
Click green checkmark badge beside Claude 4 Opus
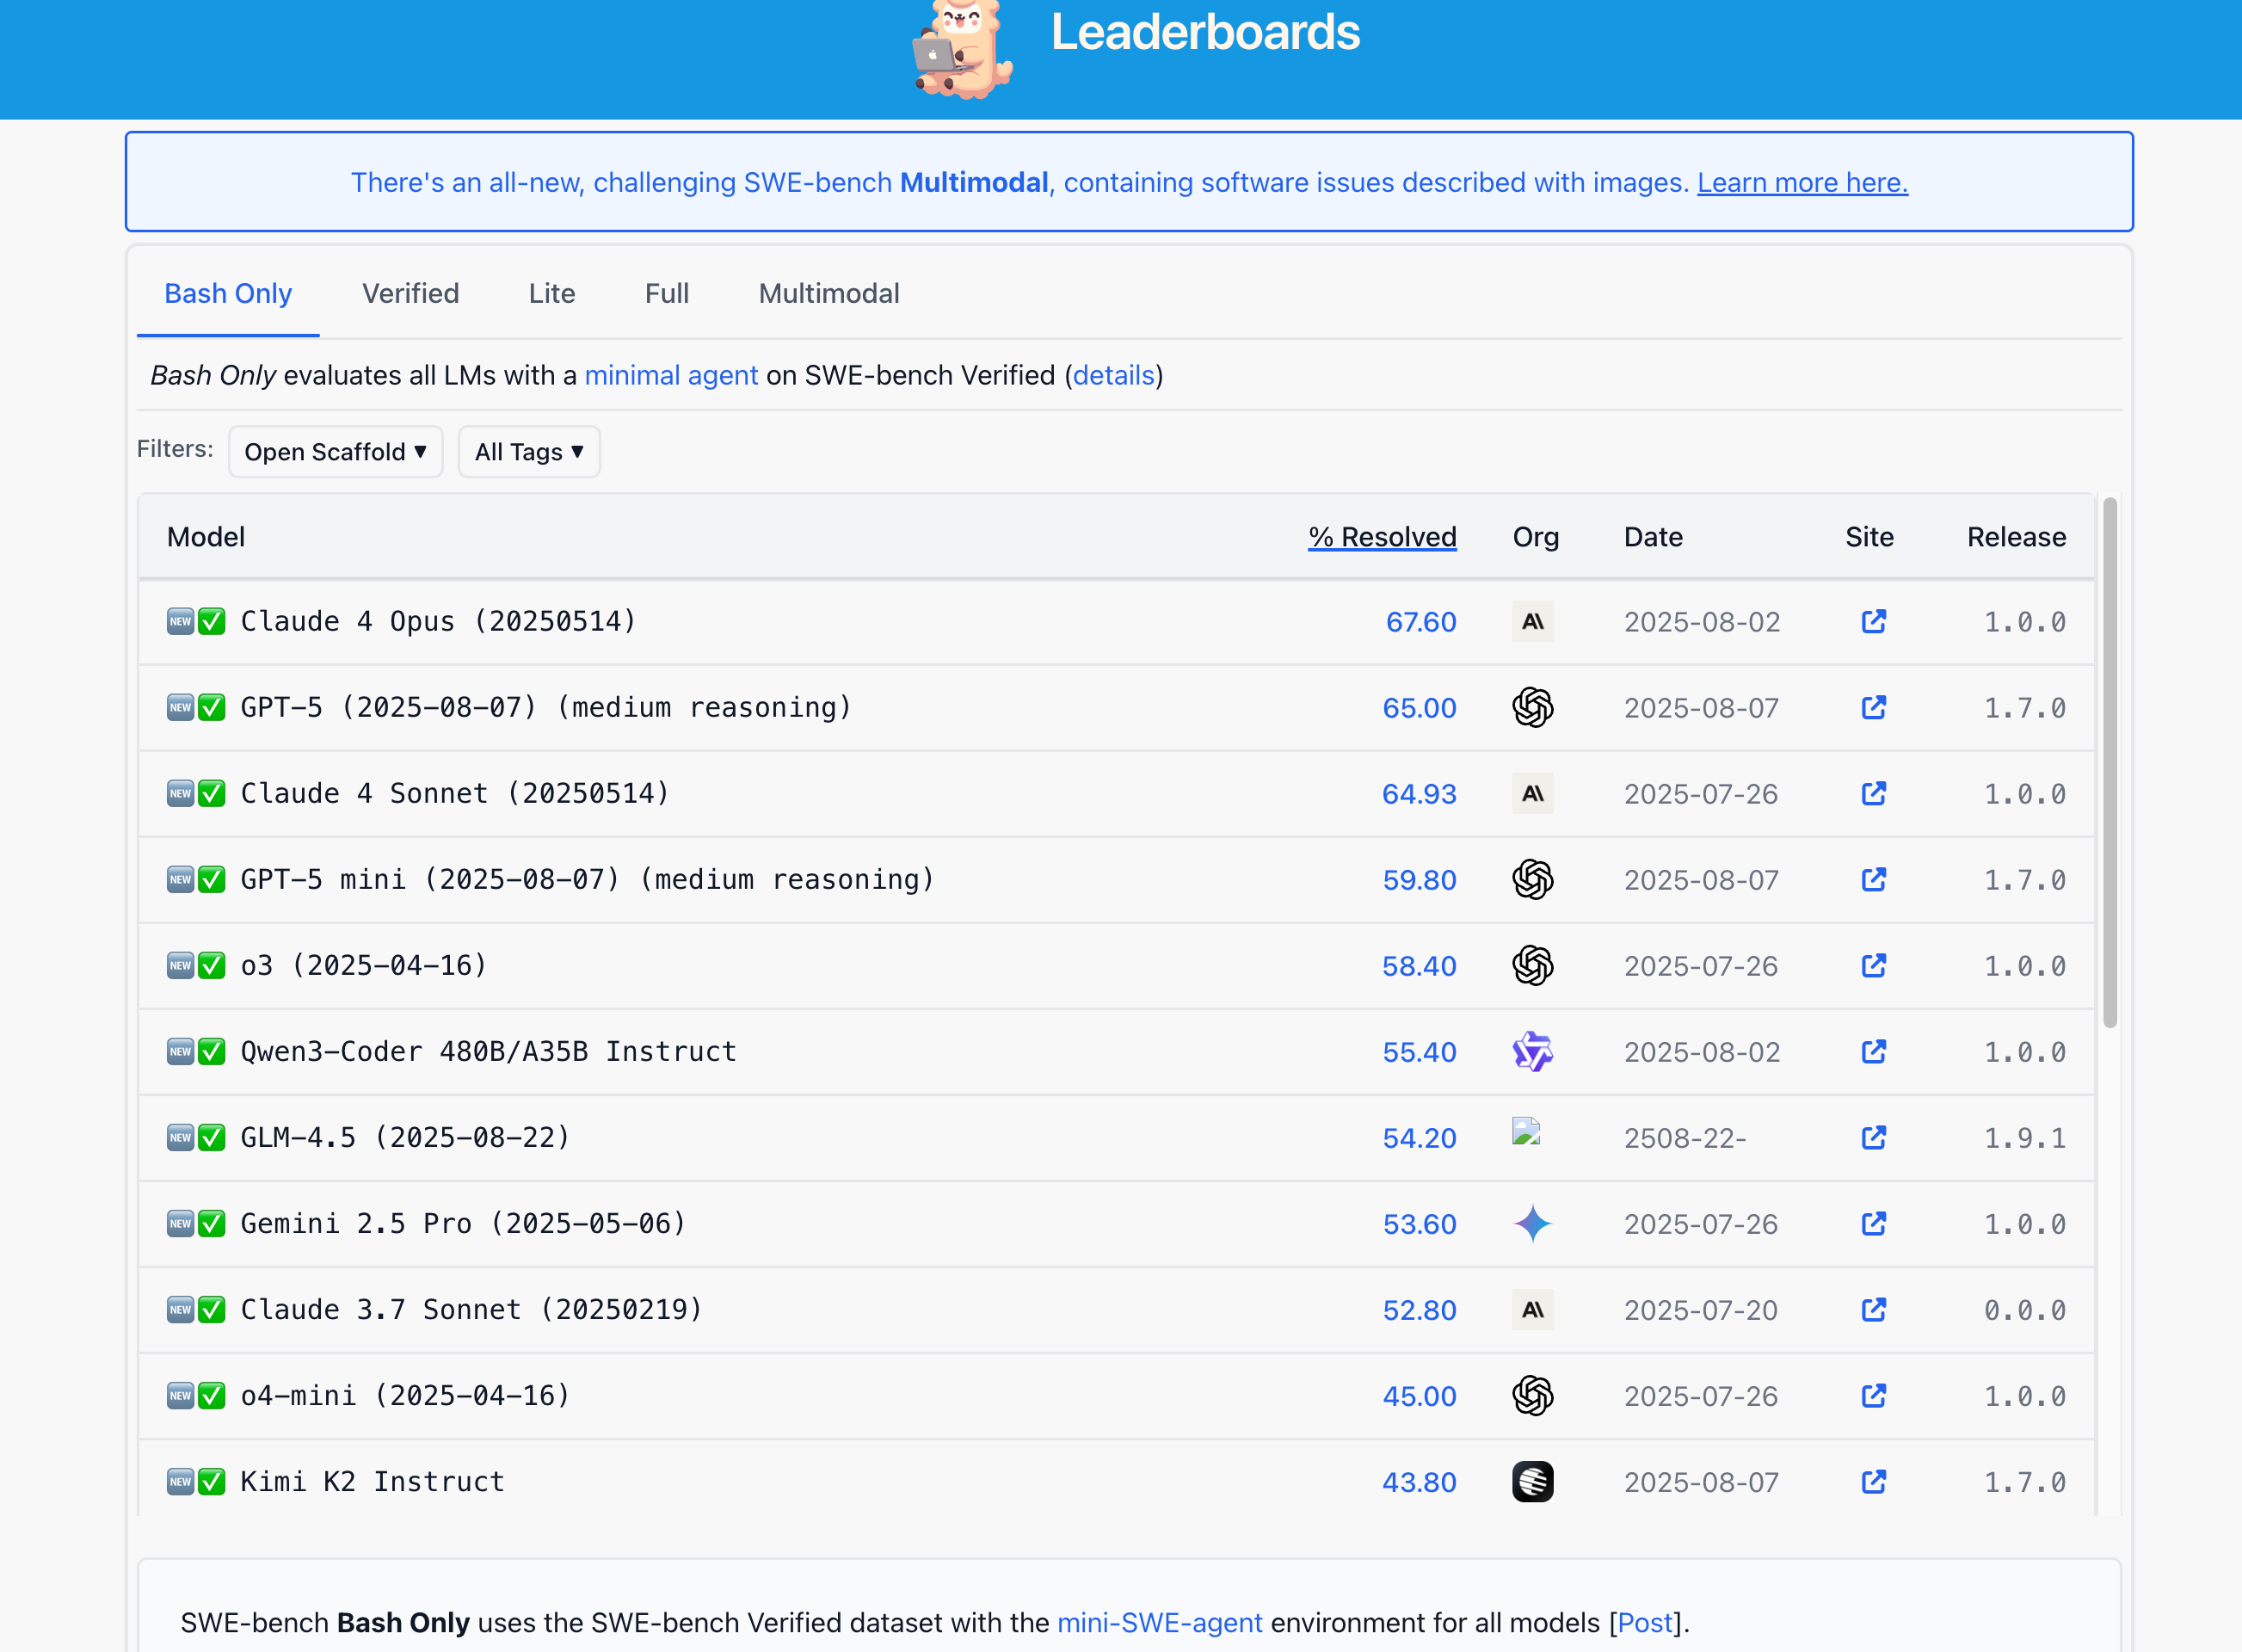coord(211,622)
